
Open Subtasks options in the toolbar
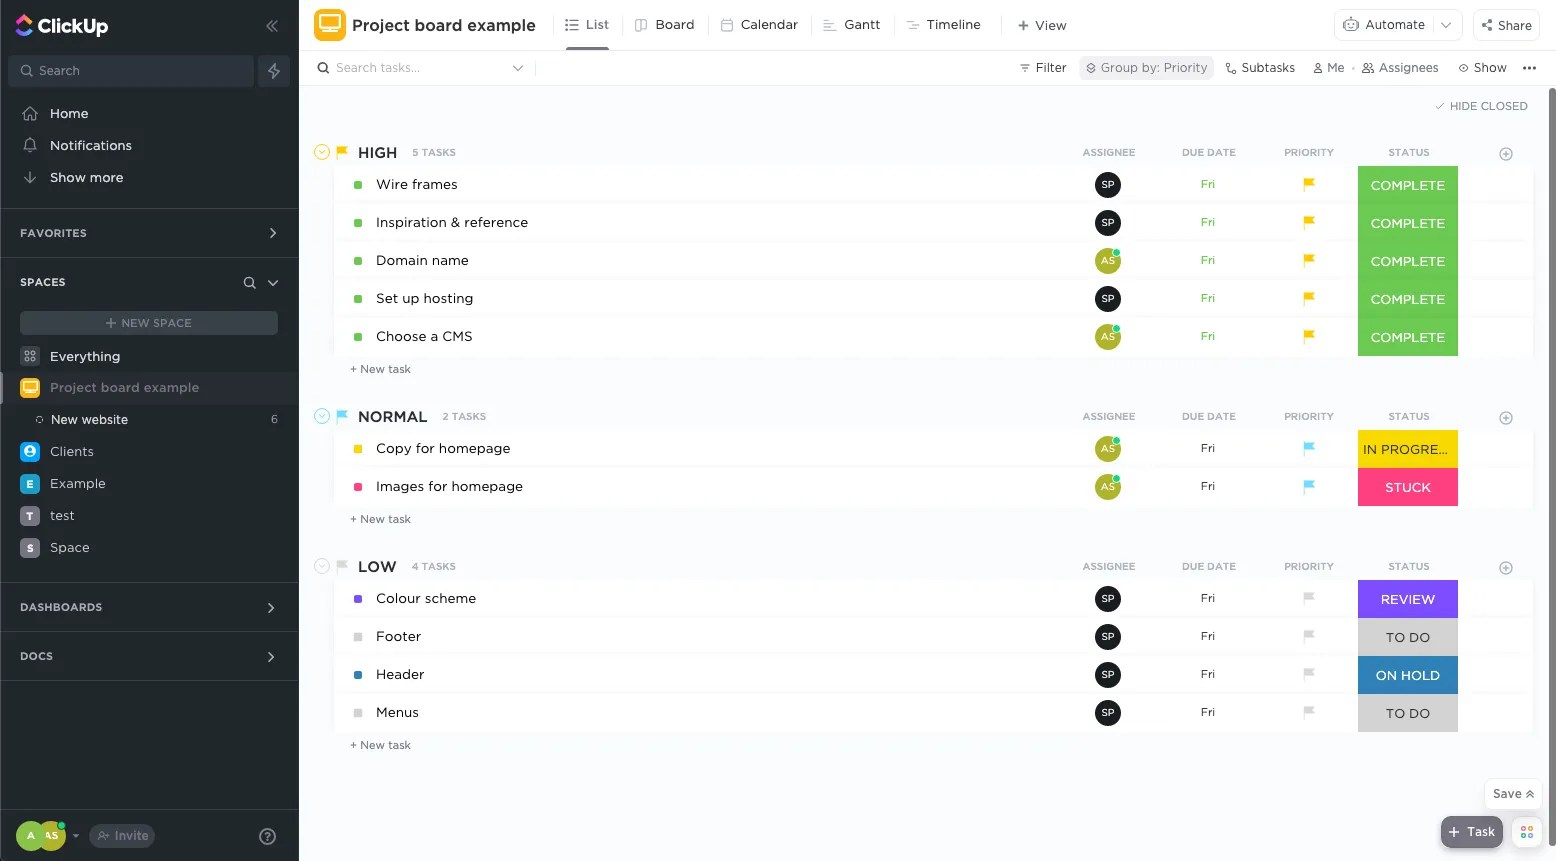tap(1260, 67)
